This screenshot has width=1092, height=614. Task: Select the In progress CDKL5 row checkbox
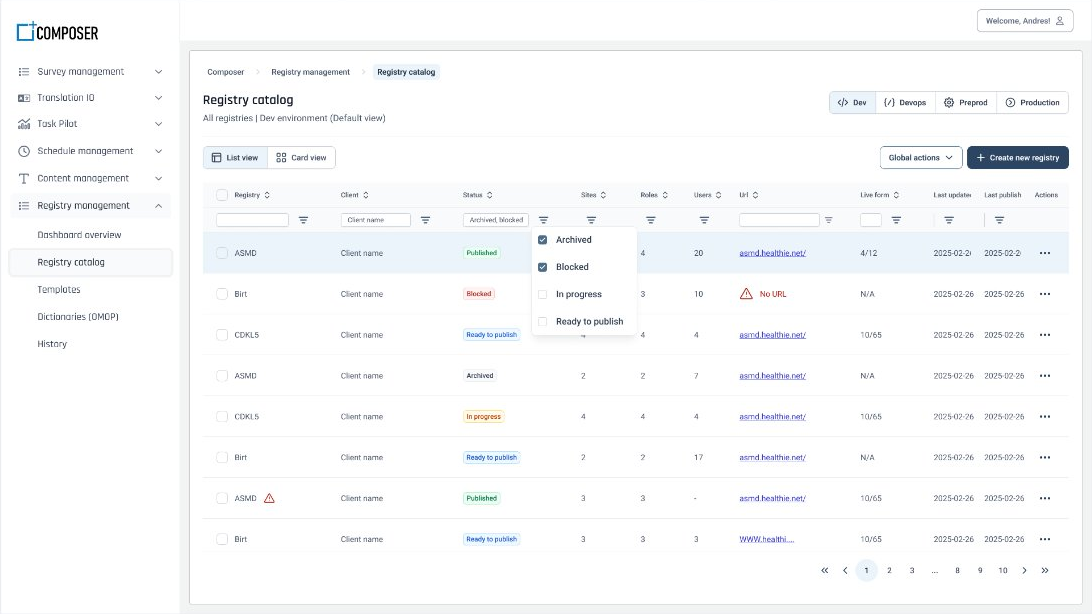pos(222,416)
